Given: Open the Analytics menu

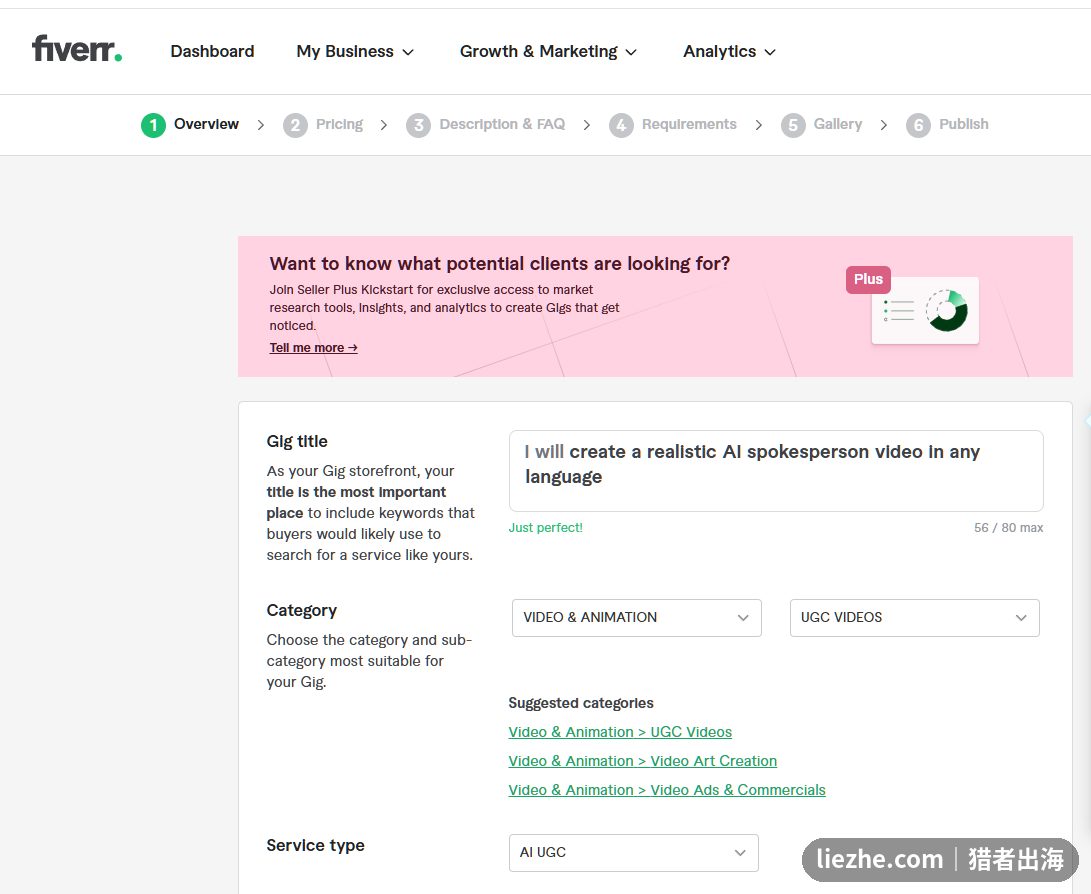Looking at the screenshot, I should (729, 51).
